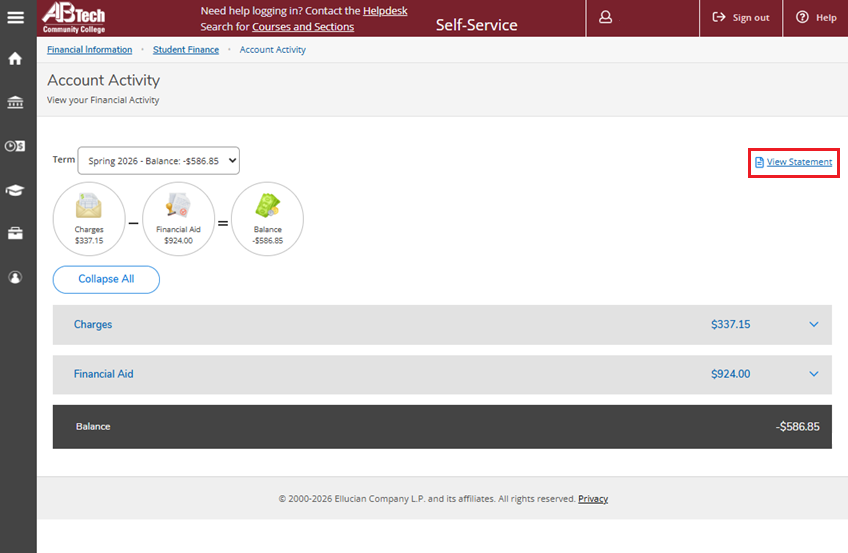
Task: Click the Collapse All button
Action: pos(106,279)
